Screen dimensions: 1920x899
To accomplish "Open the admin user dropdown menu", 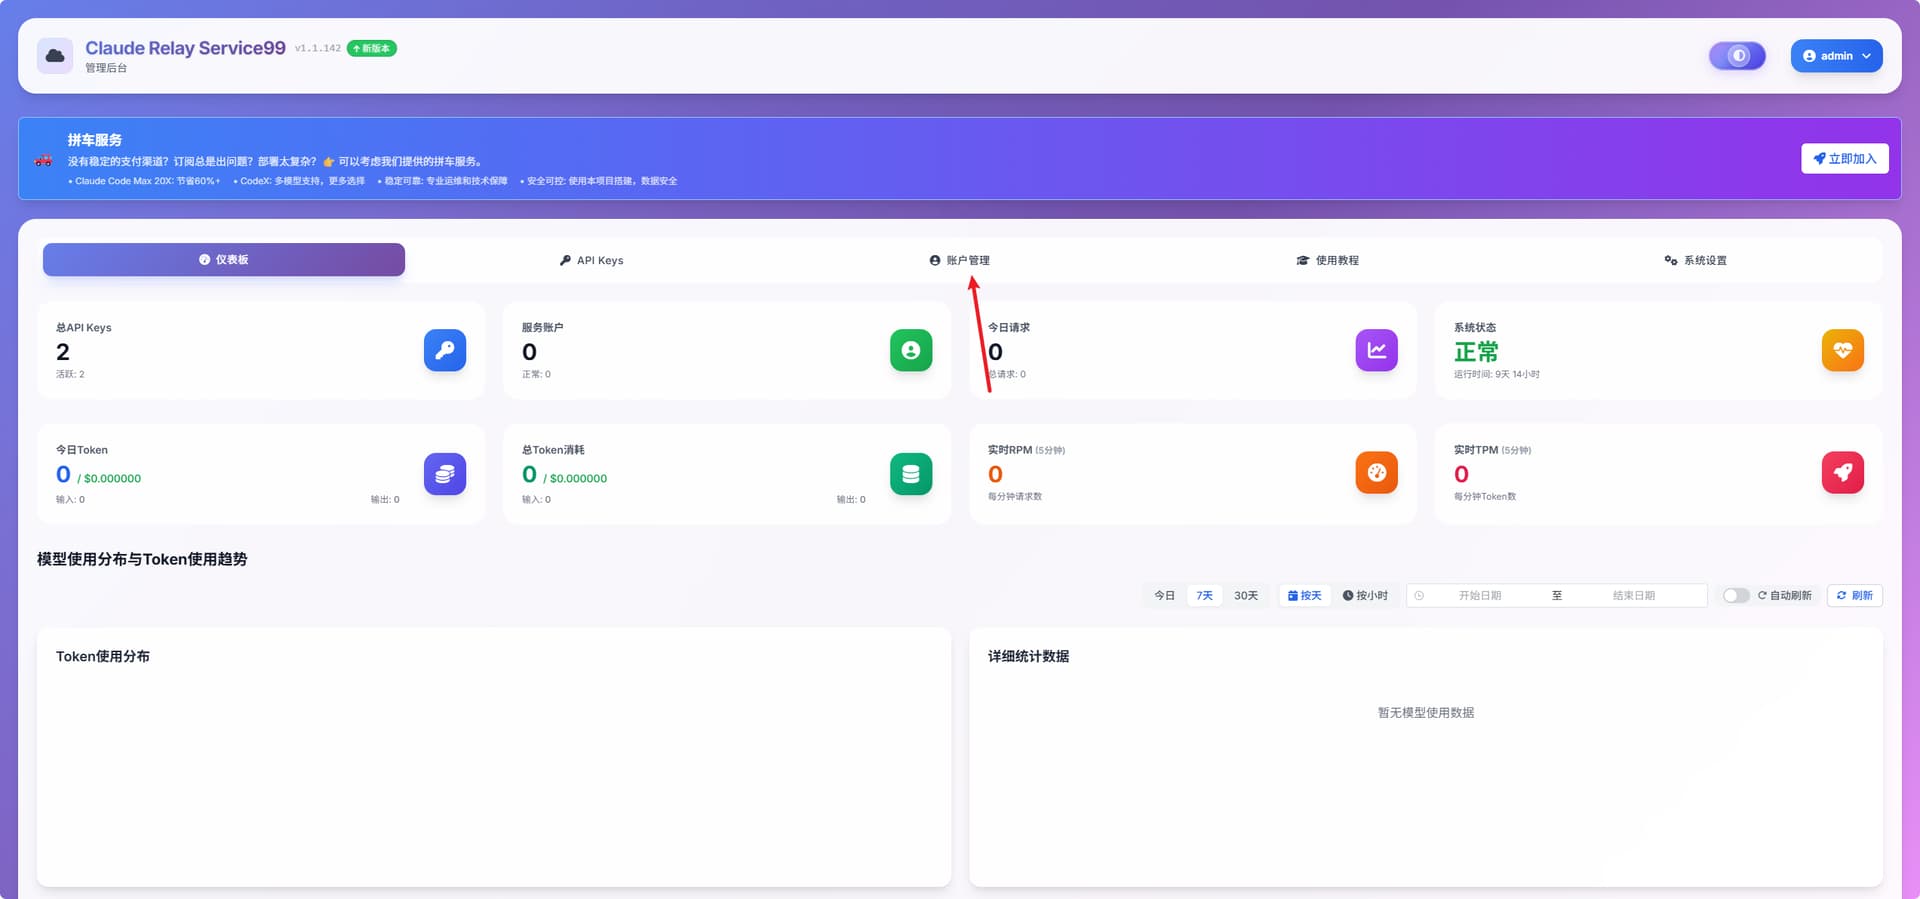I will click(1836, 56).
